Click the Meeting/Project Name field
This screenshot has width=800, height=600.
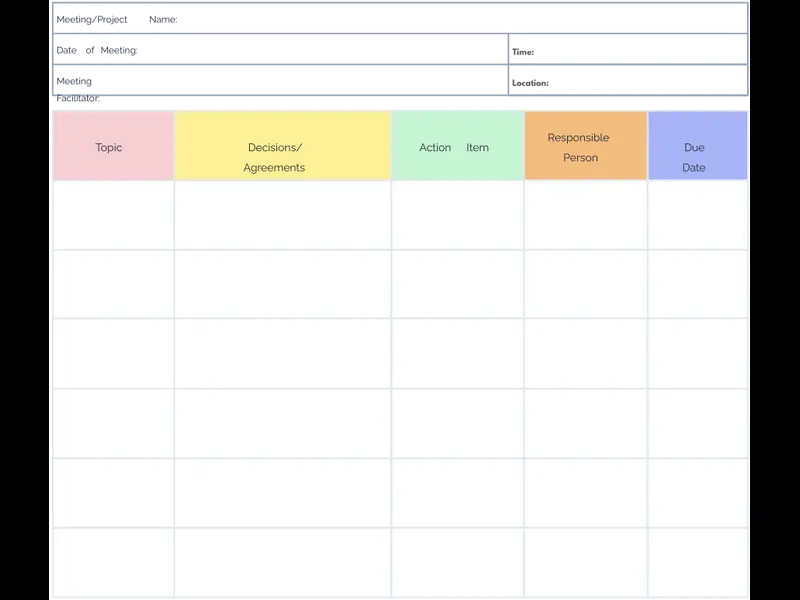[401, 18]
